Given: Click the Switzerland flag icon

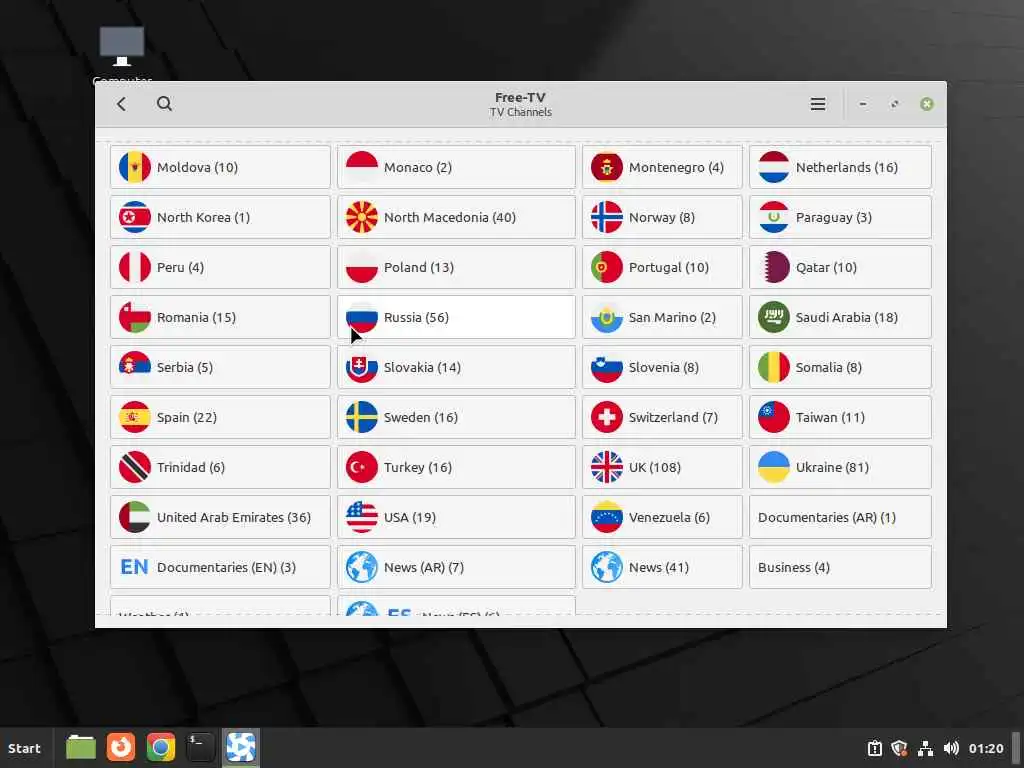Looking at the screenshot, I should [607, 417].
